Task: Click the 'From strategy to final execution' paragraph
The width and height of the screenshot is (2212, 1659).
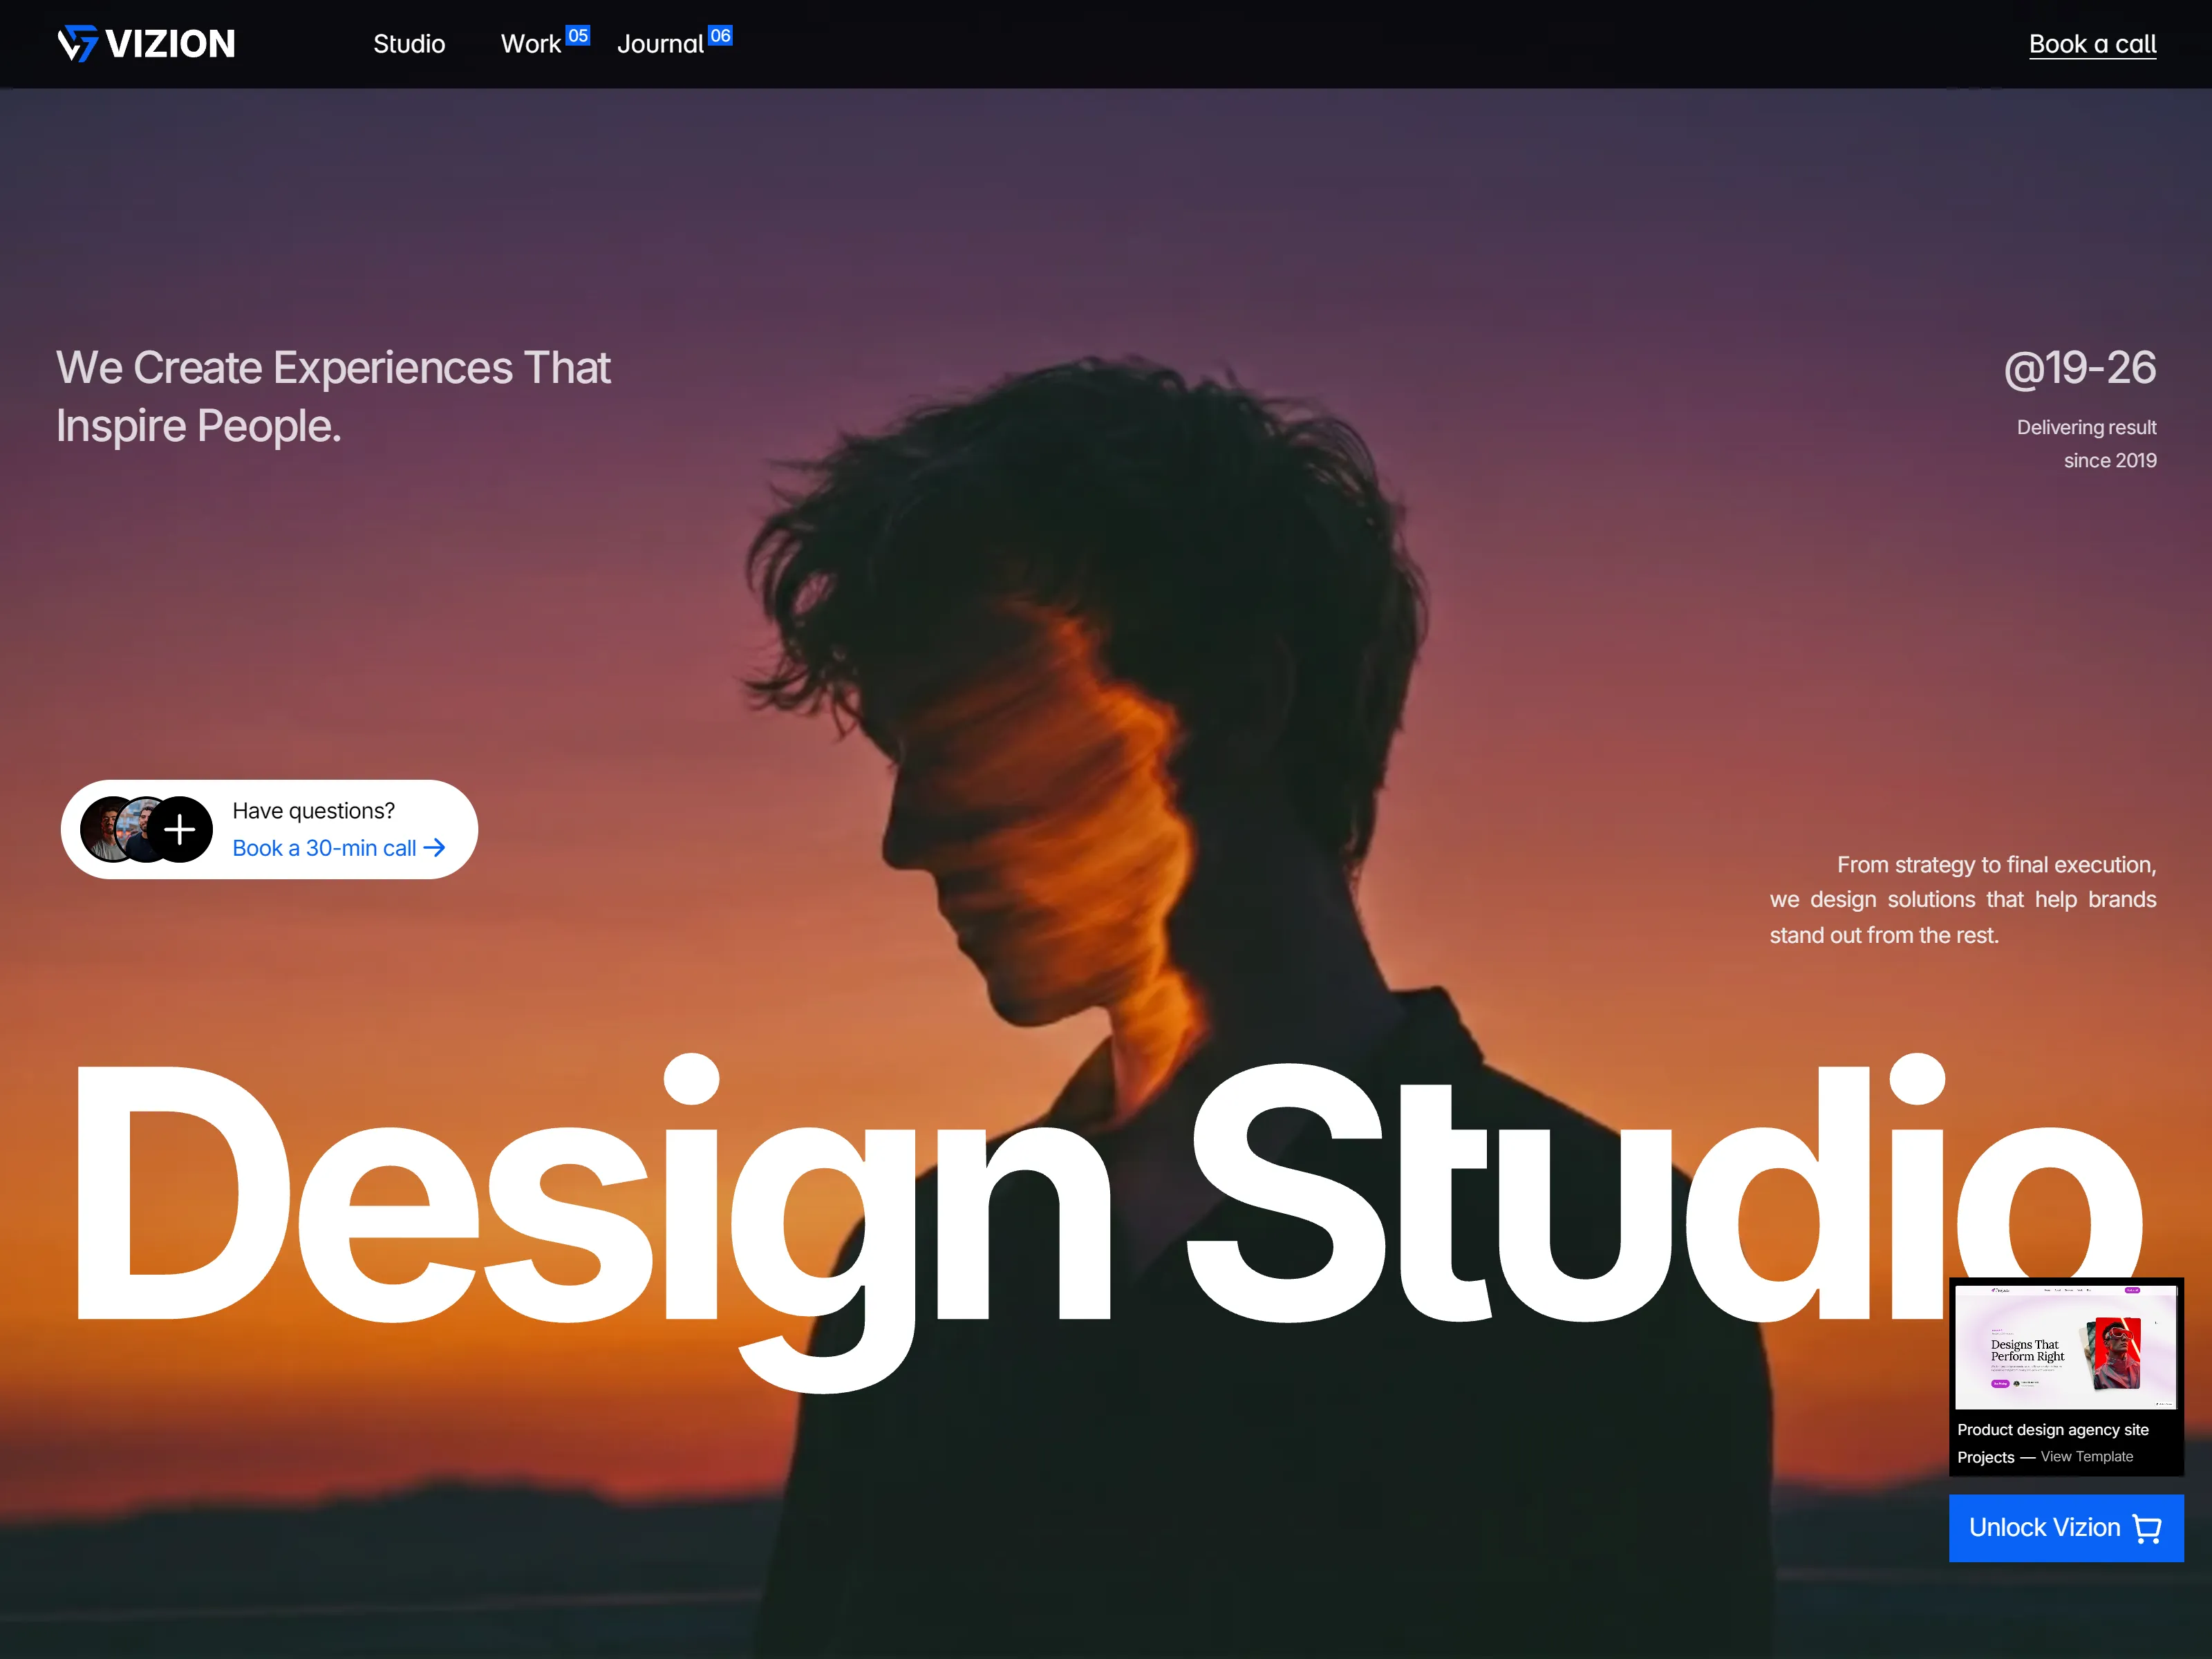Action: [x=1963, y=900]
